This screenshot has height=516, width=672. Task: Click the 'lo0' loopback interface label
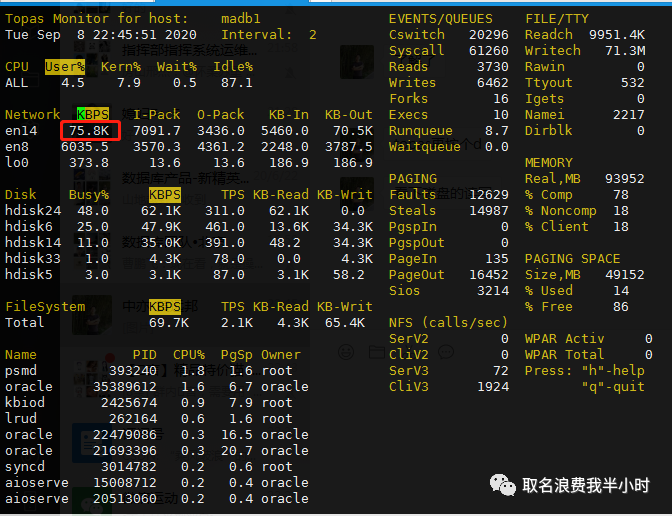point(17,163)
